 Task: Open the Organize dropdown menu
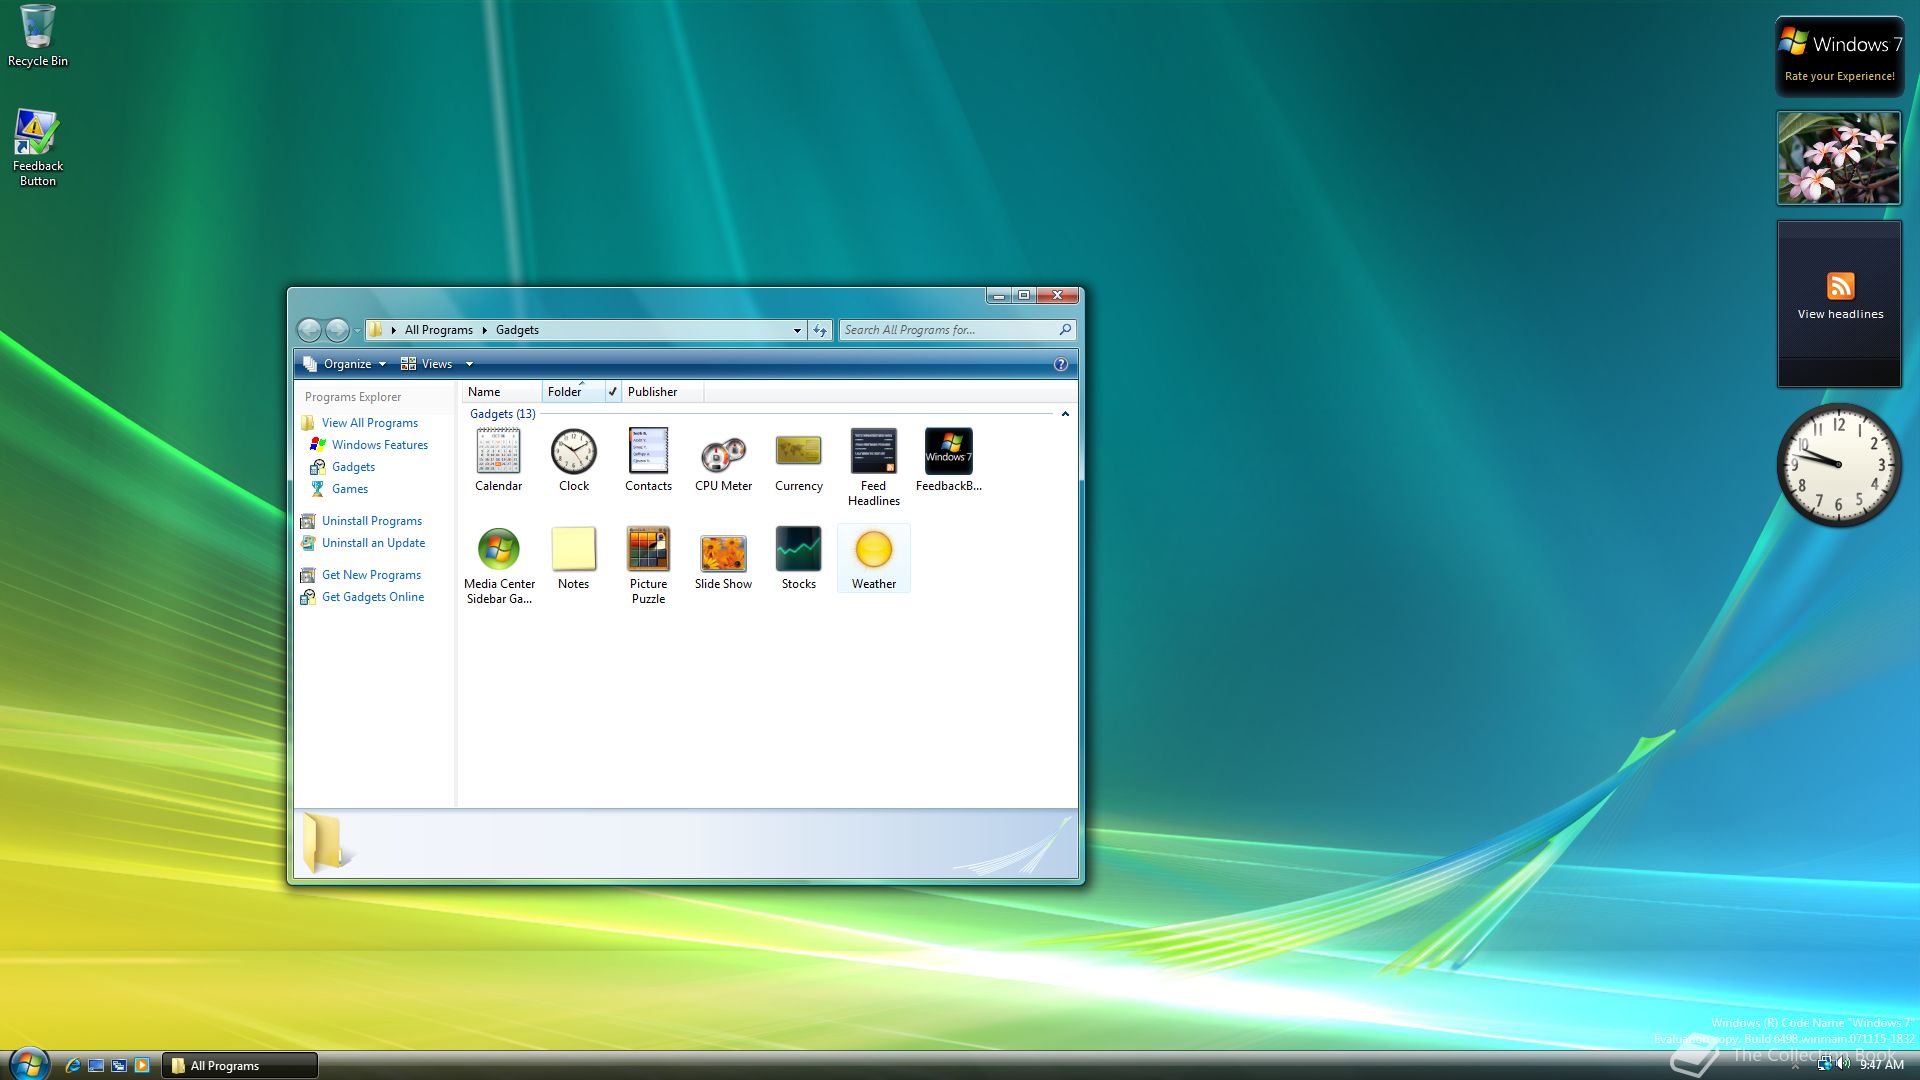pyautogui.click(x=345, y=364)
